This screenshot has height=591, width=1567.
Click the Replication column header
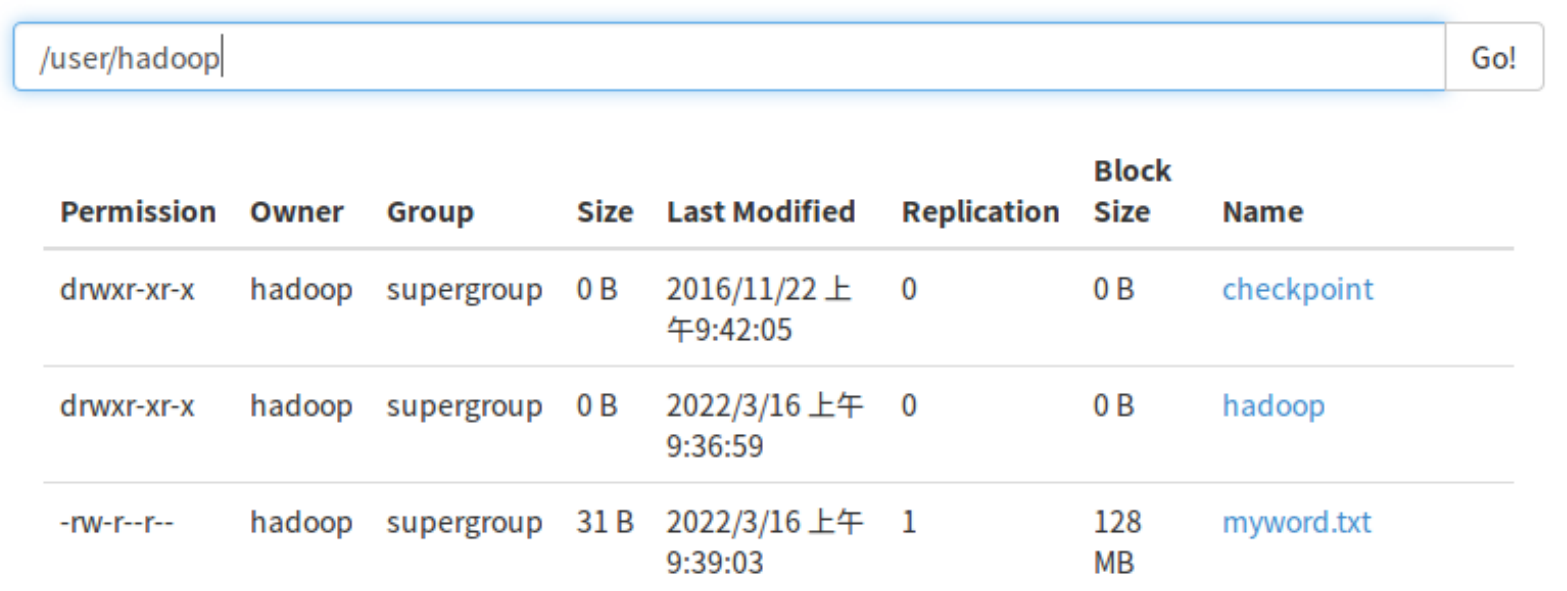click(980, 212)
